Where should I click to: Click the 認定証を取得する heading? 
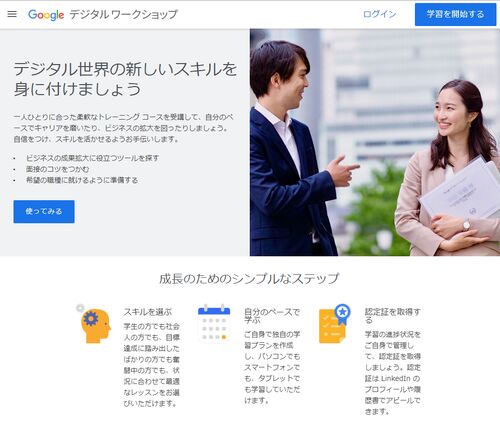point(392,316)
